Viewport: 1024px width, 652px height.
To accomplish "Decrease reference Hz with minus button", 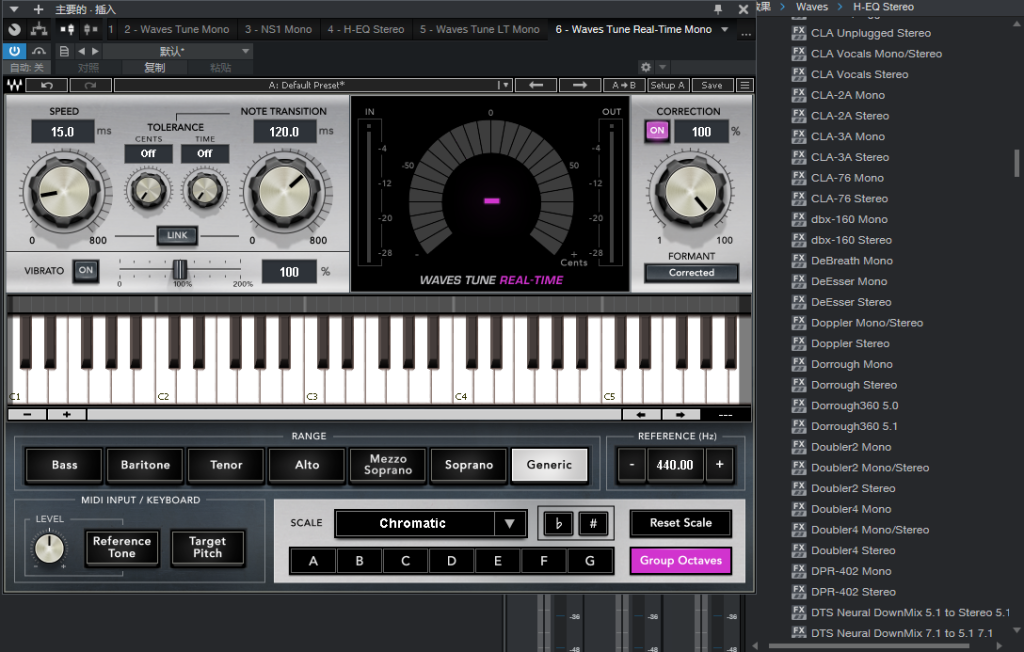I will coord(632,465).
